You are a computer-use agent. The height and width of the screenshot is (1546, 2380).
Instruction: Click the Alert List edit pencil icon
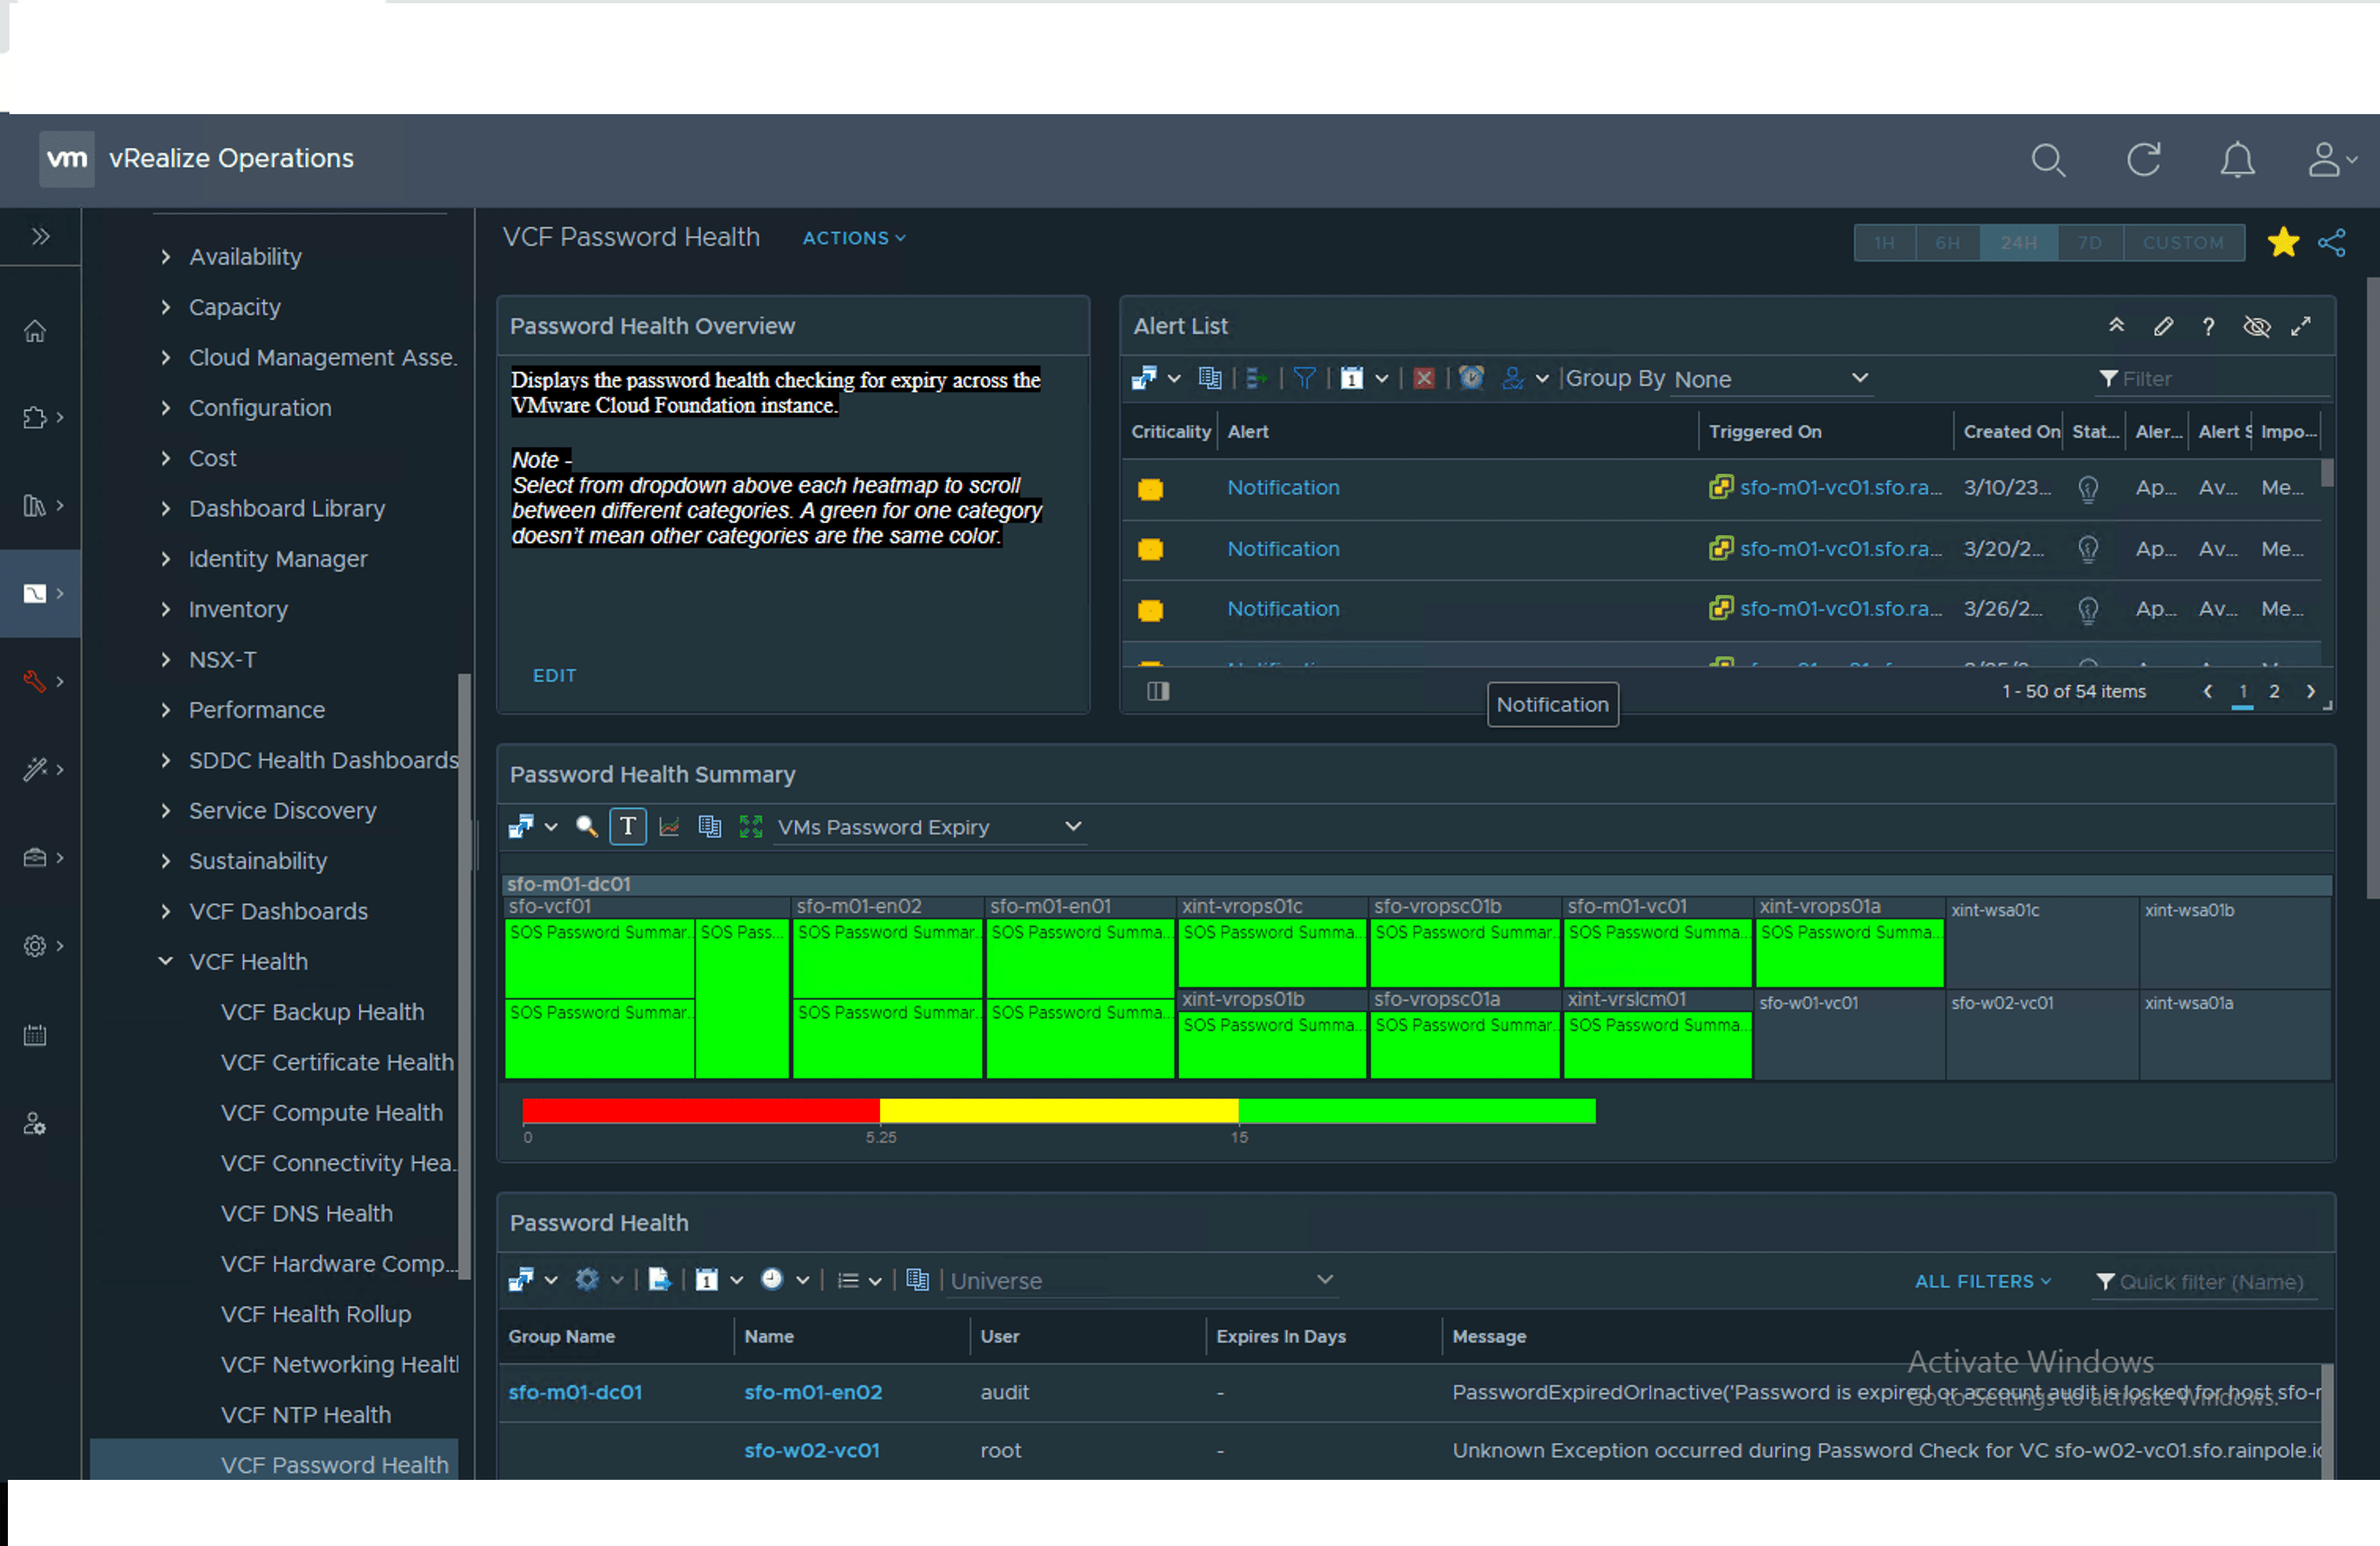click(x=2163, y=327)
